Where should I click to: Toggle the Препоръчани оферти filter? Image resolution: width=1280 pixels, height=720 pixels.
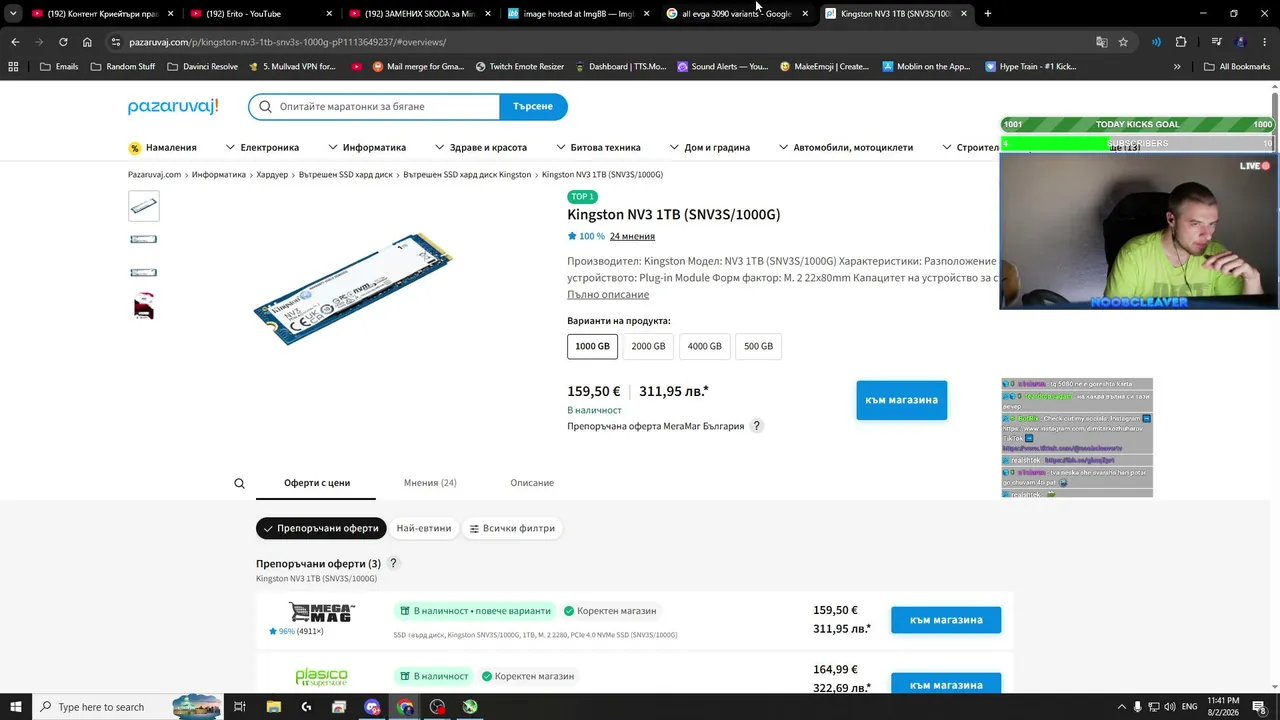point(321,528)
